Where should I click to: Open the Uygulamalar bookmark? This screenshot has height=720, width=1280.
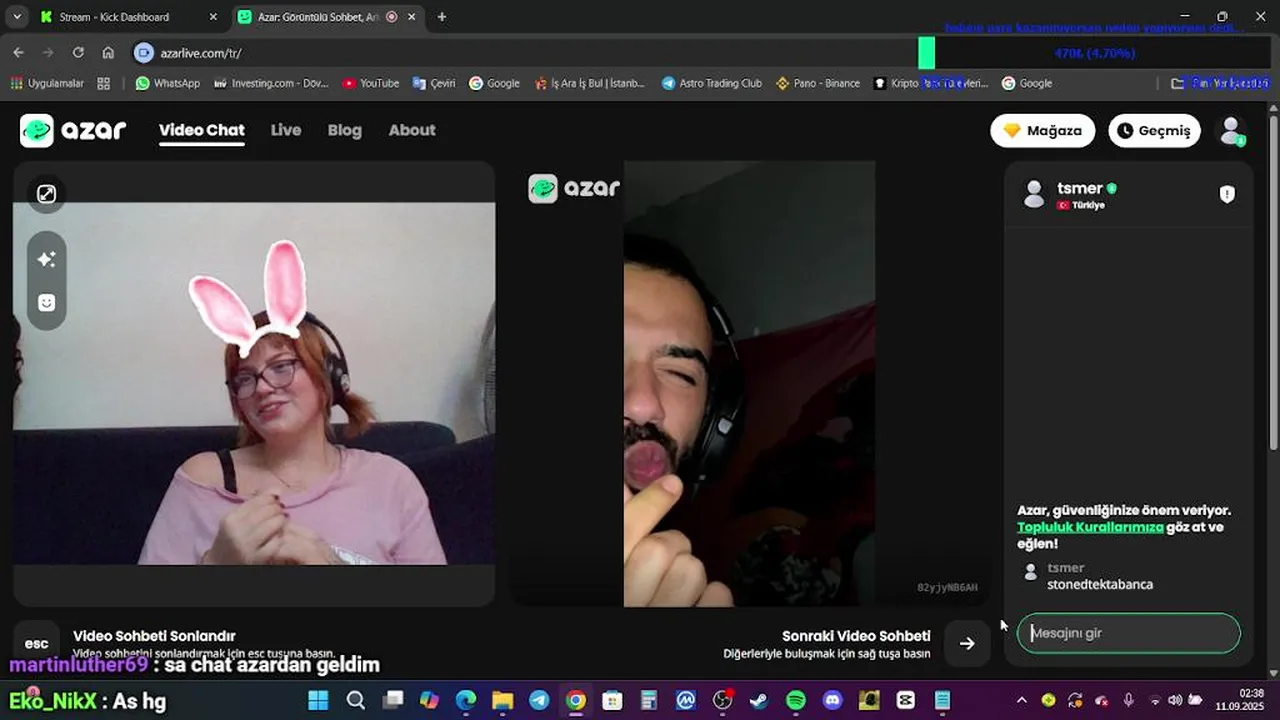click(48, 83)
